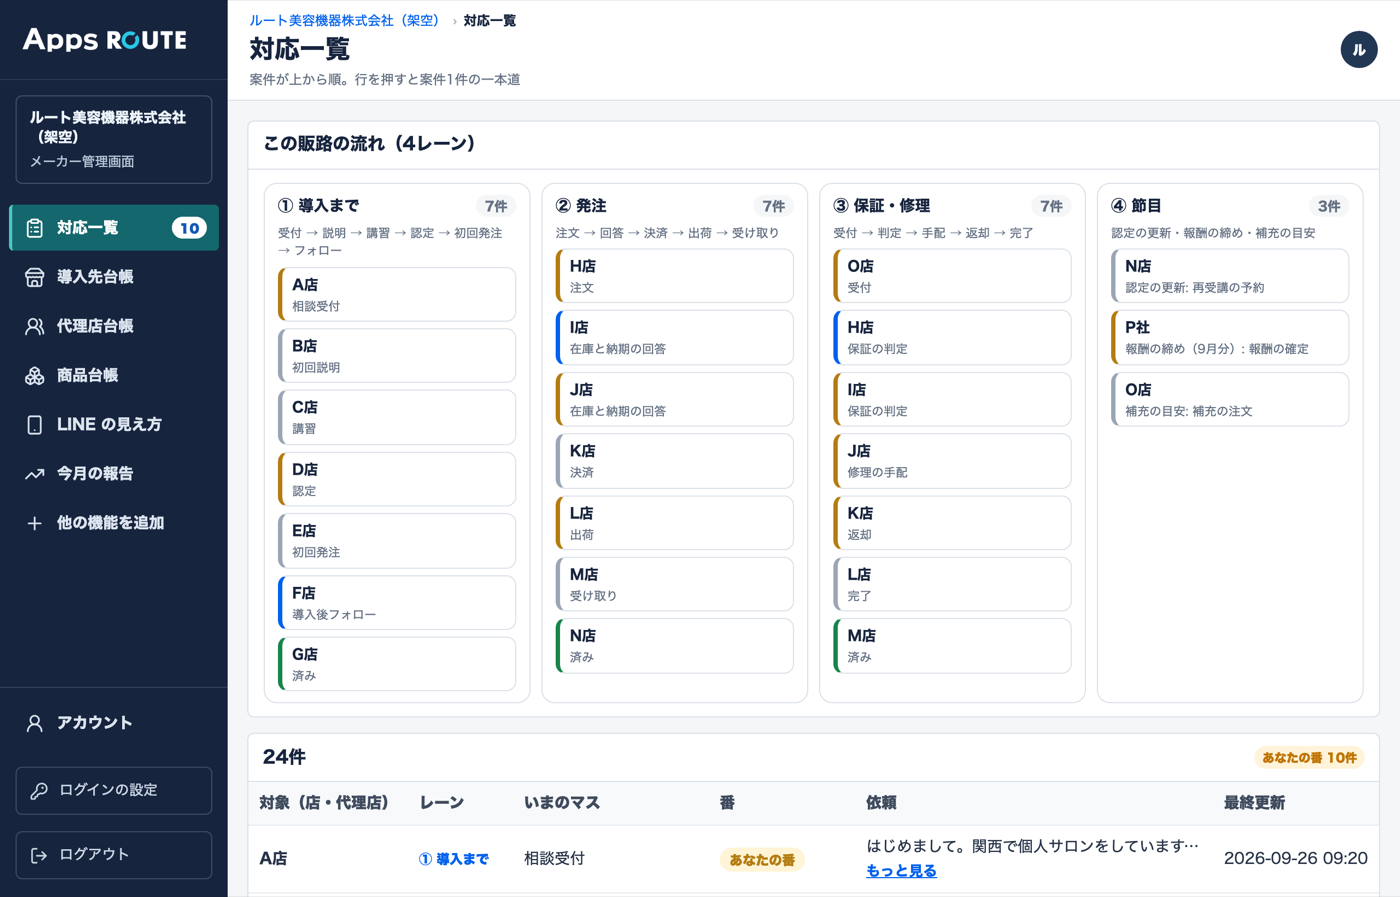Click the あなたの番 10件 badge
This screenshot has height=897, width=1400.
coord(1309,758)
